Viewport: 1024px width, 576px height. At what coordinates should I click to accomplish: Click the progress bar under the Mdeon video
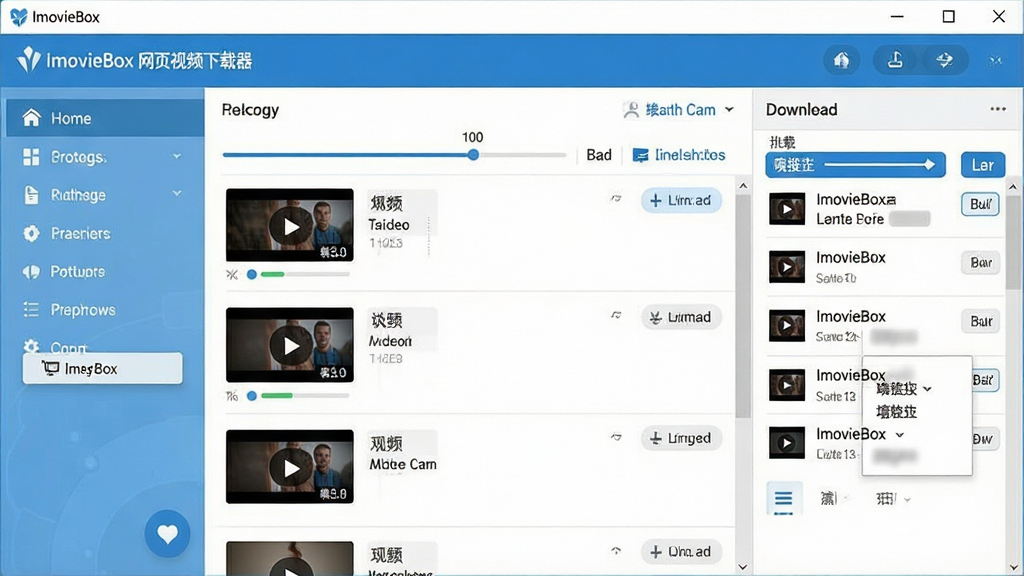(305, 395)
